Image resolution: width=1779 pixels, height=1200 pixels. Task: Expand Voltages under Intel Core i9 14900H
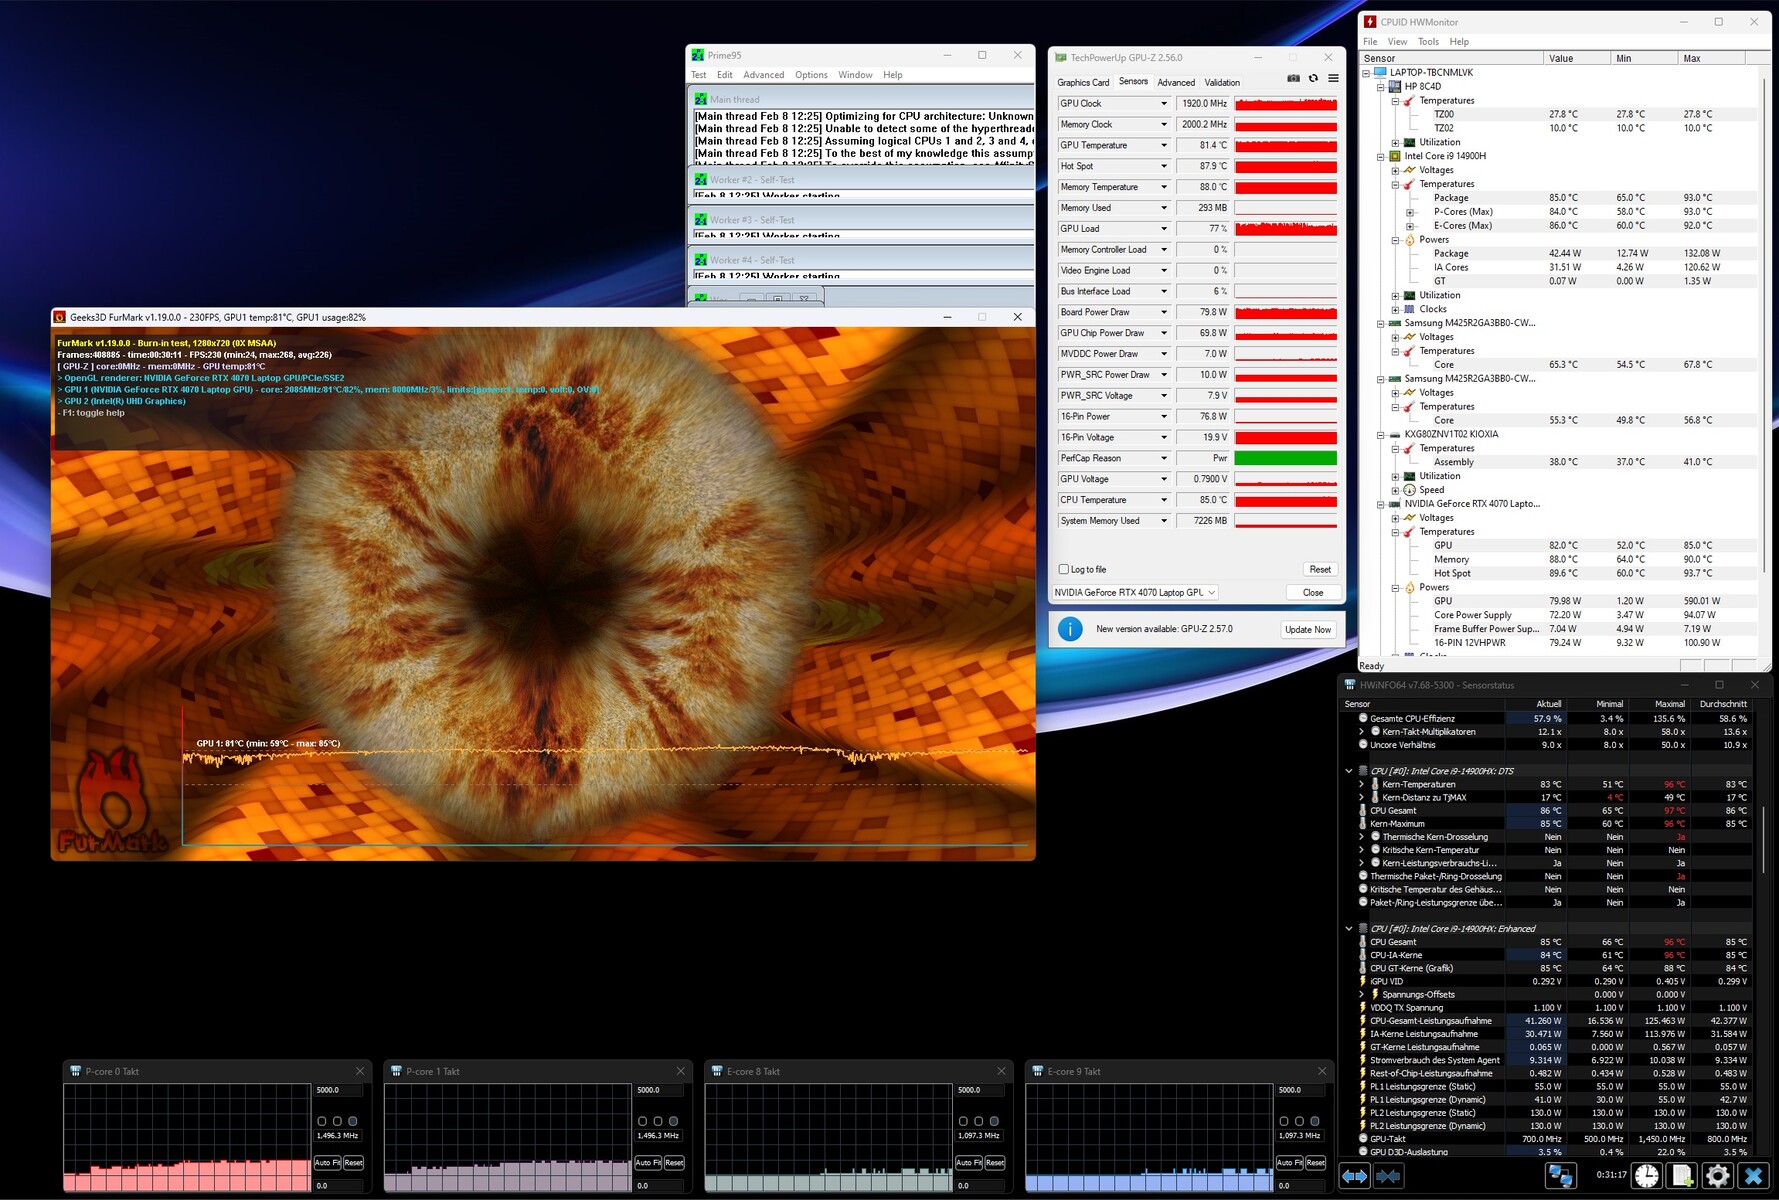coord(1395,170)
